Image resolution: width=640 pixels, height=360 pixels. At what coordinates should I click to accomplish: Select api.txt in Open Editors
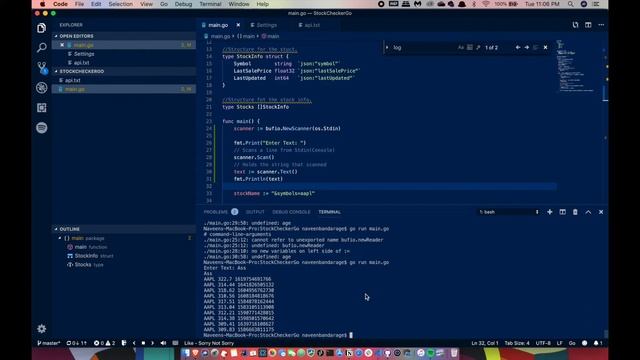click(x=124, y=62)
